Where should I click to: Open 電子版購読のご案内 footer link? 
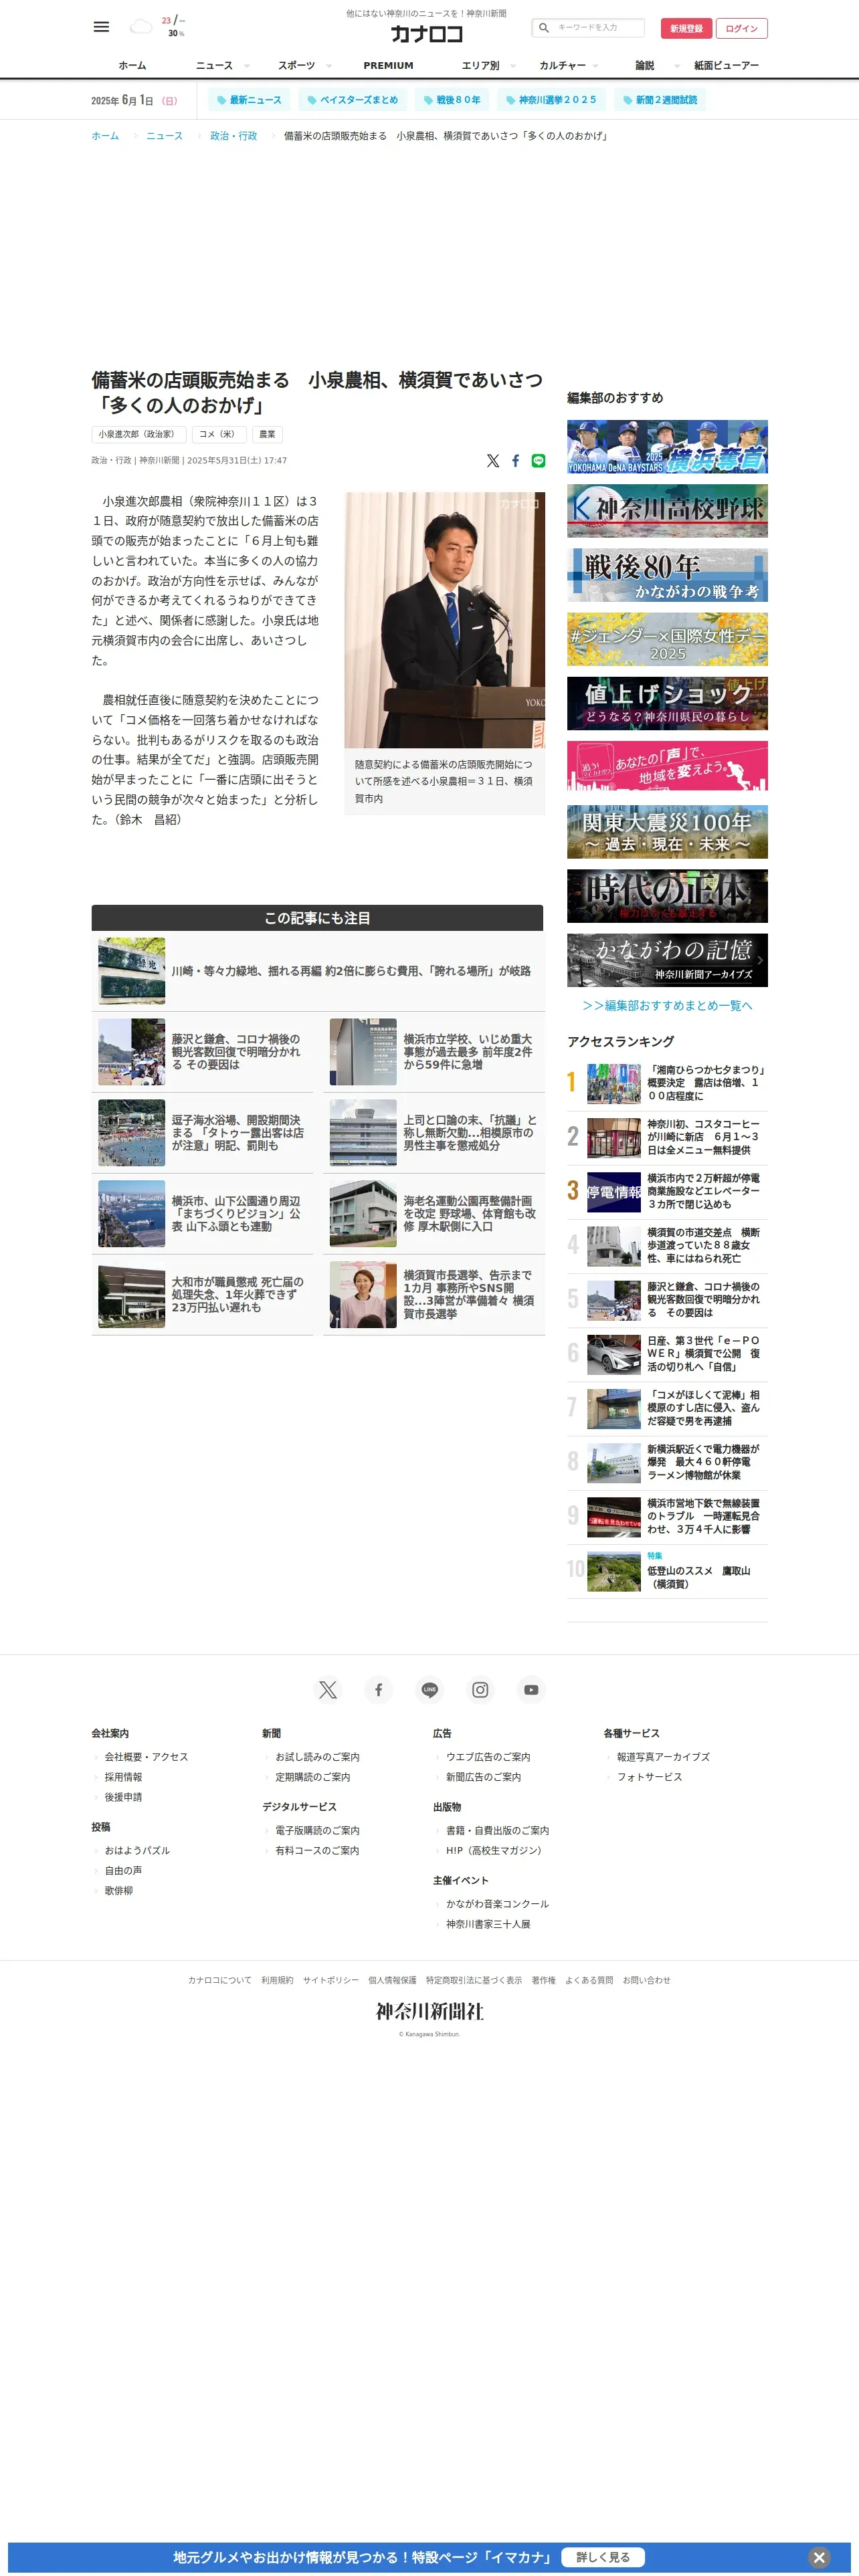coord(317,1831)
